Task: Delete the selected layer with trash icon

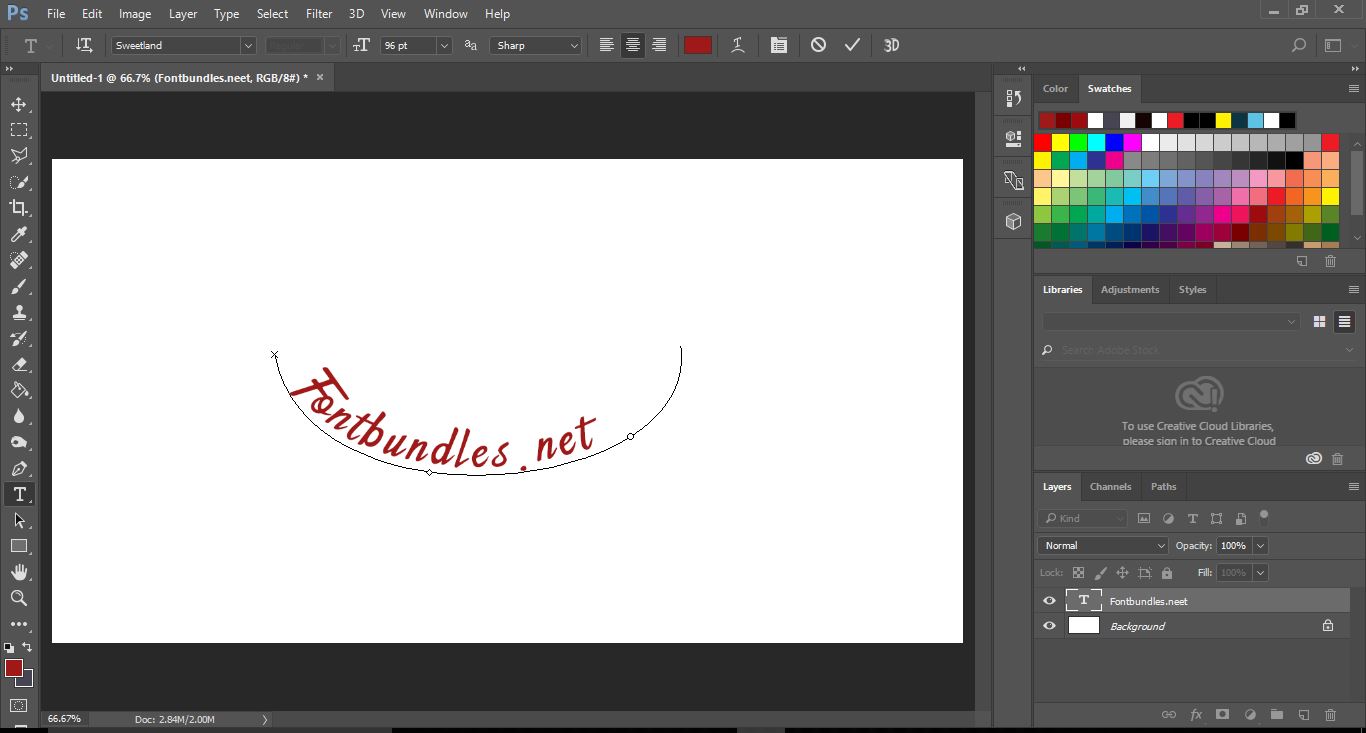Action: 1330,715
